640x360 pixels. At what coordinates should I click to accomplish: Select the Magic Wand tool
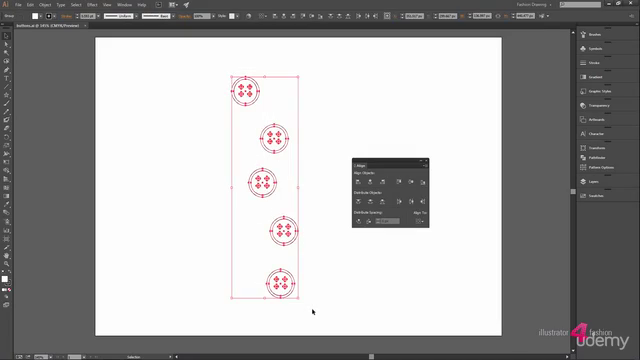(6, 53)
